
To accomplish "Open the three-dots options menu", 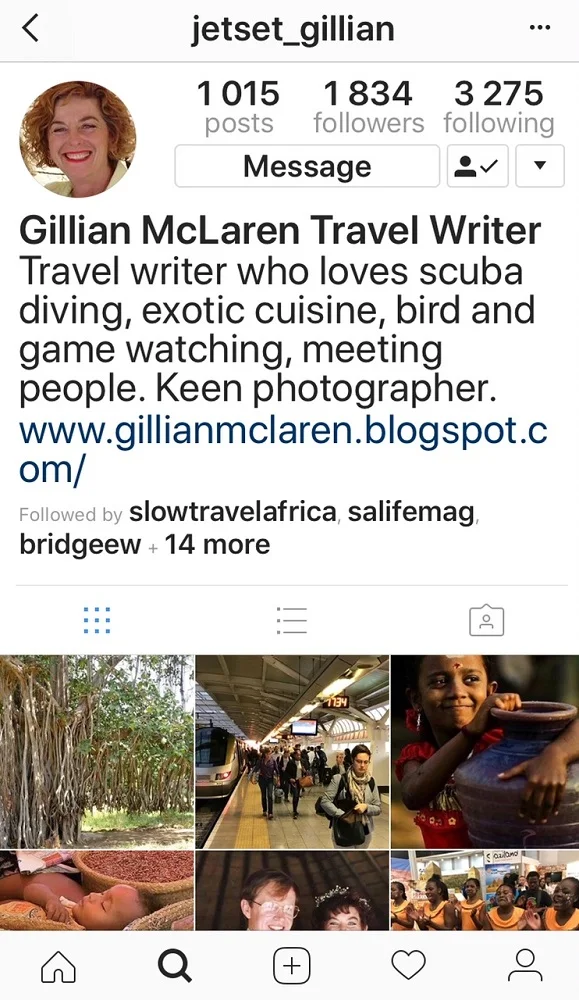I will [539, 28].
